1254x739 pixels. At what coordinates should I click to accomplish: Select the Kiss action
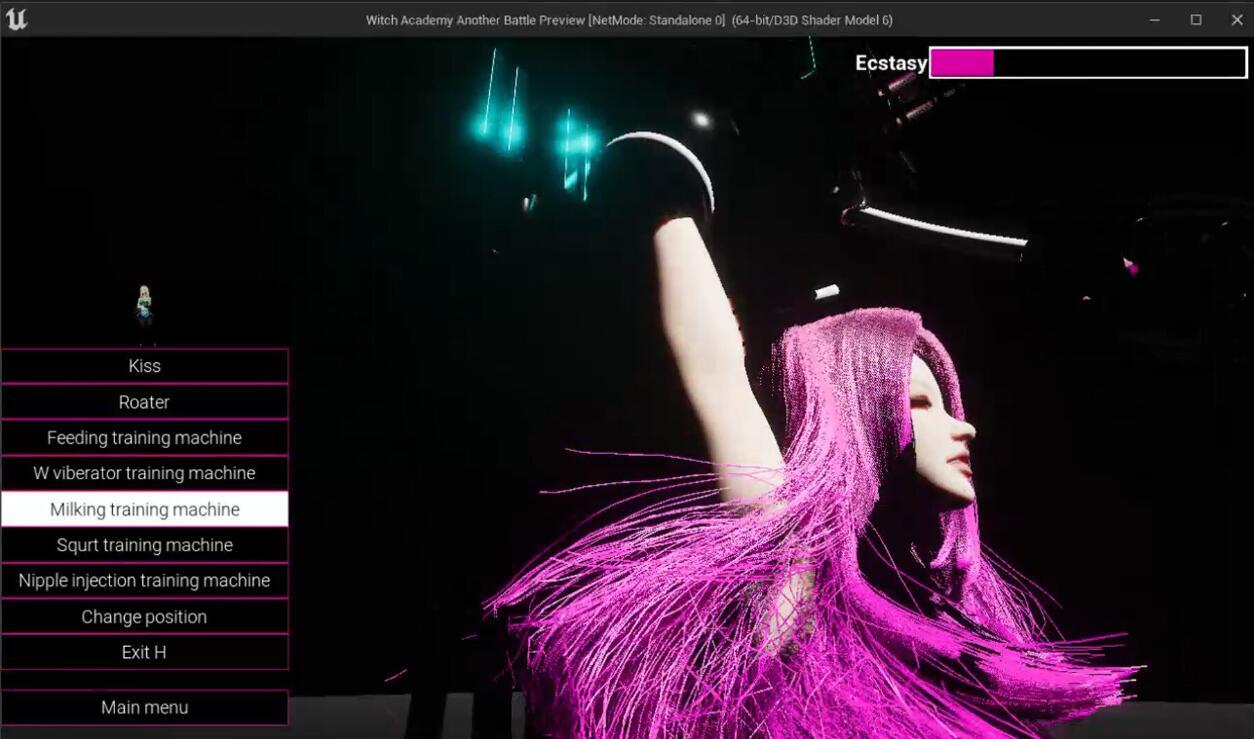[x=144, y=365]
